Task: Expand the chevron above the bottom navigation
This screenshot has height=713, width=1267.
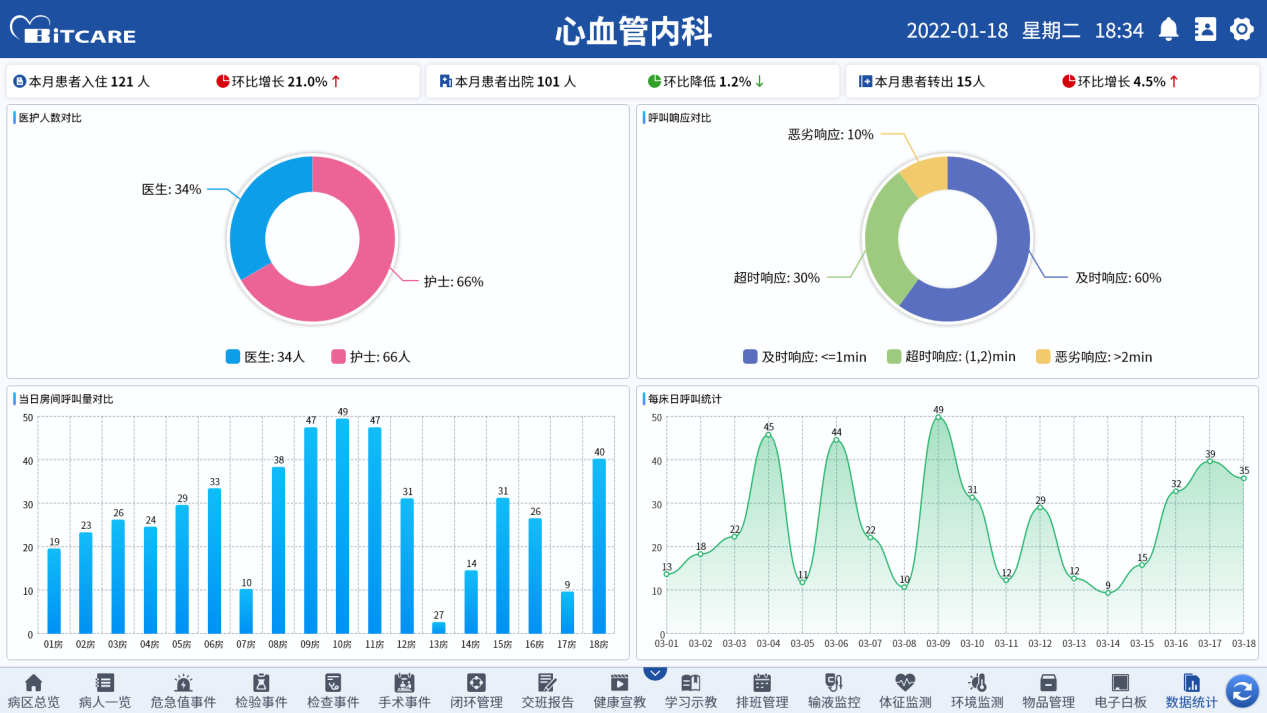Action: (x=655, y=673)
